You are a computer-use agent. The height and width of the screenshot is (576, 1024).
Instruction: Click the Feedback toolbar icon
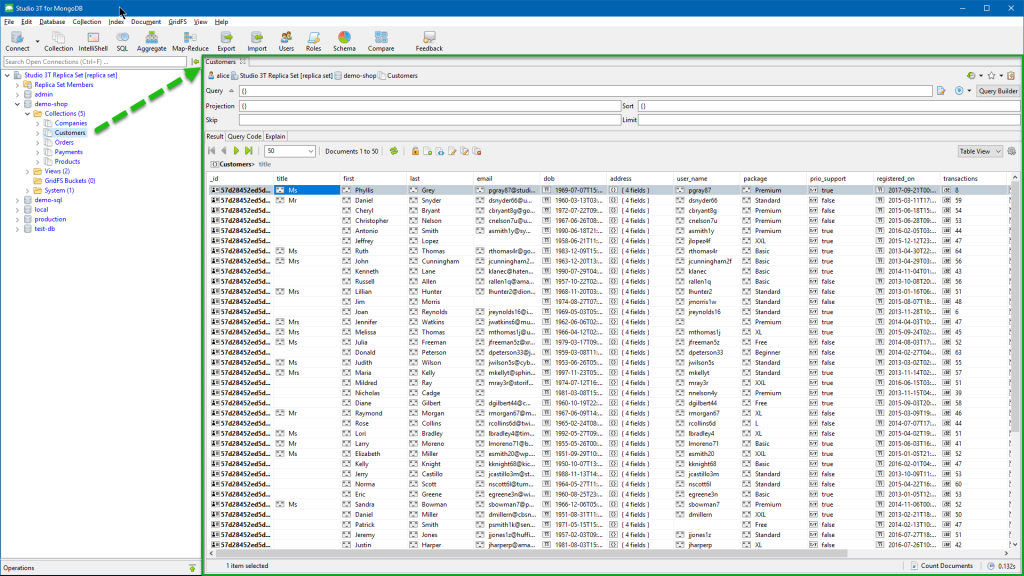point(429,41)
